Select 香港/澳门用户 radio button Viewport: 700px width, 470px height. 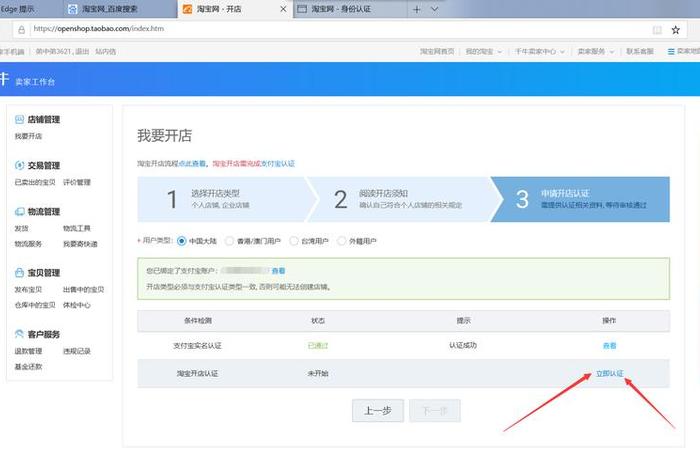pos(230,241)
